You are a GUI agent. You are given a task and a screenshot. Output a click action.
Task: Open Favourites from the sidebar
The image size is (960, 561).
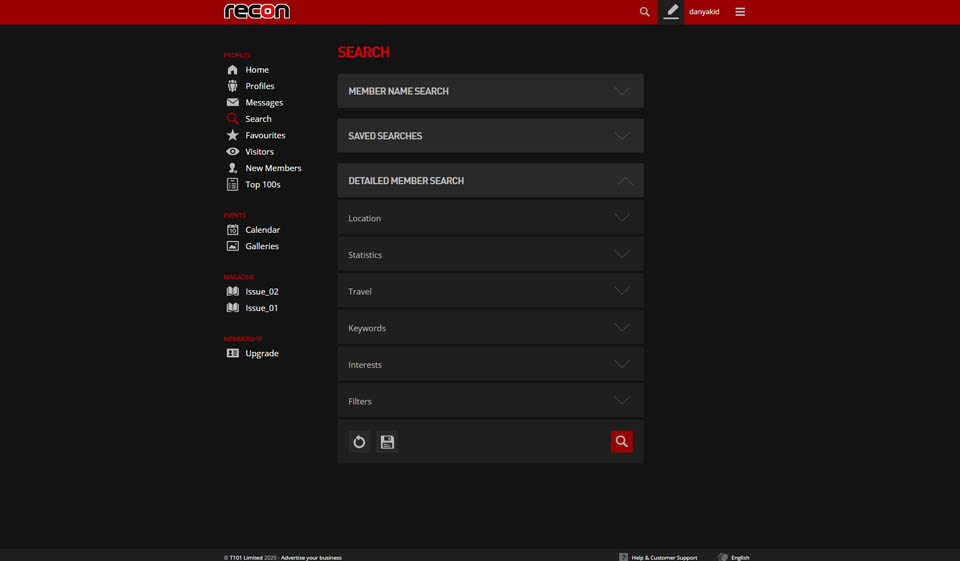click(265, 135)
